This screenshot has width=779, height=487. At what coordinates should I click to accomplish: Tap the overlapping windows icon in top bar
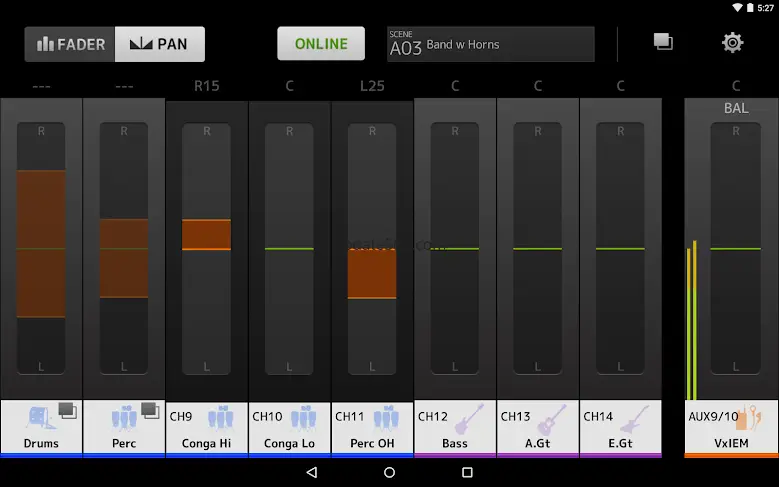[663, 42]
